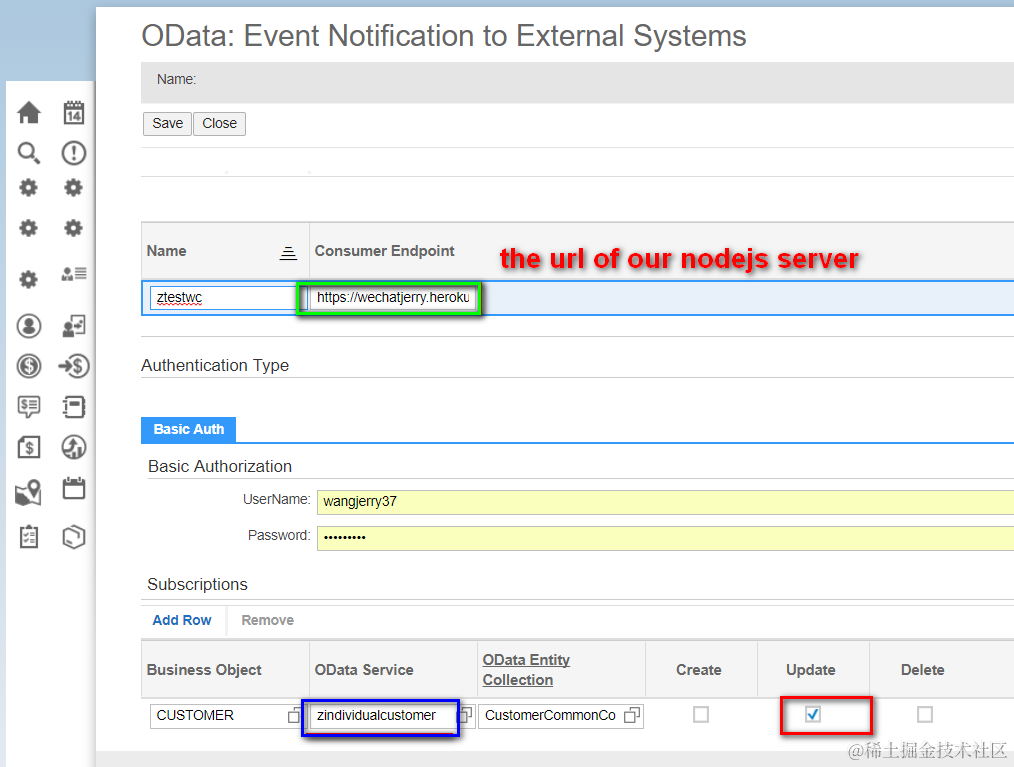Open value help for zindividualcustomer field
This screenshot has height=767, width=1014.
pos(464,715)
